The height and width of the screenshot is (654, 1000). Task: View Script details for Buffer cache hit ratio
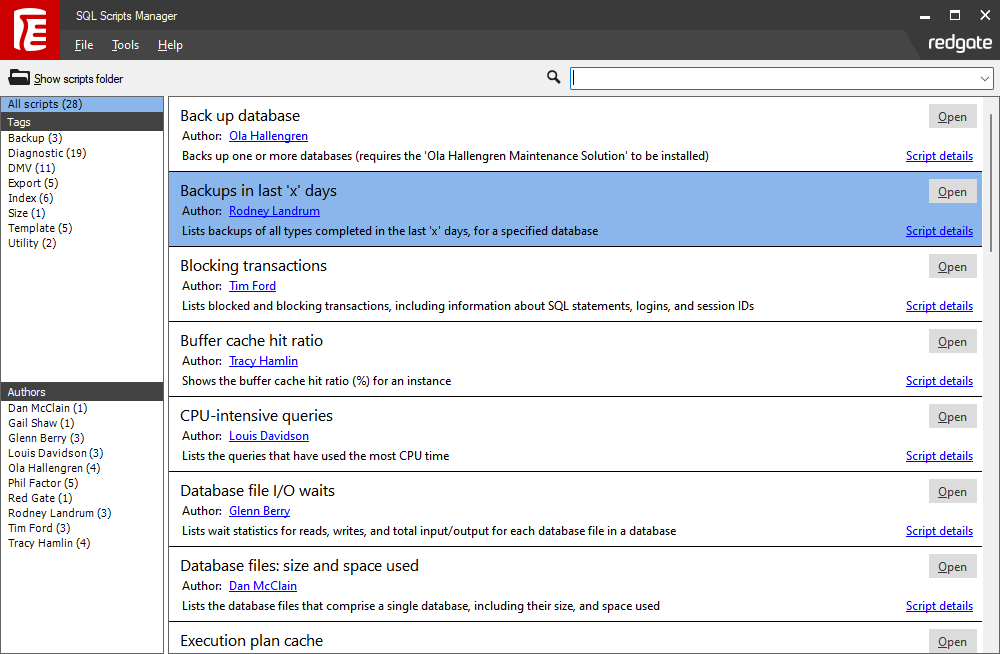939,381
